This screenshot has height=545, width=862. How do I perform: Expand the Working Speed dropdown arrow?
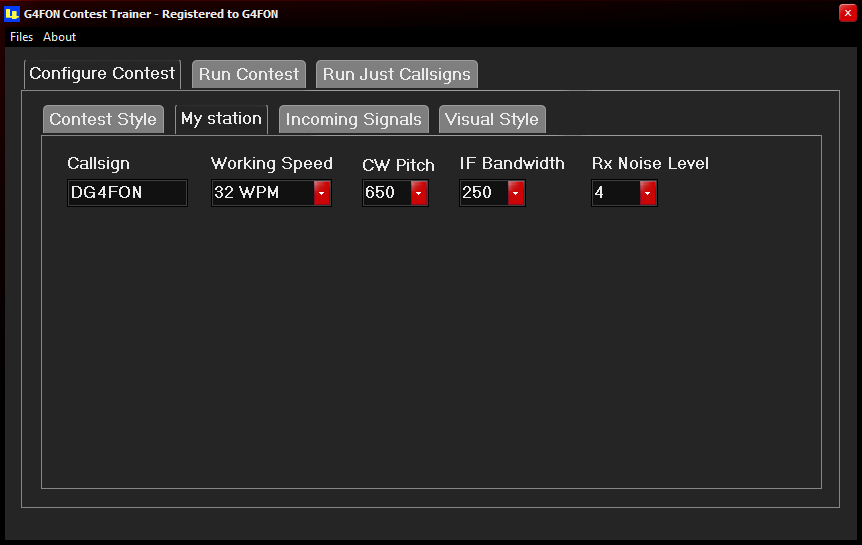click(x=322, y=193)
